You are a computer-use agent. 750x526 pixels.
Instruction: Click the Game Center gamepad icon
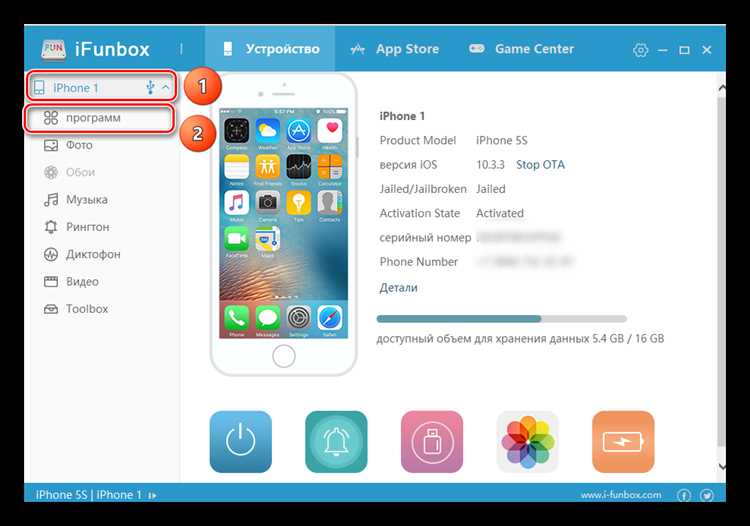tap(476, 49)
